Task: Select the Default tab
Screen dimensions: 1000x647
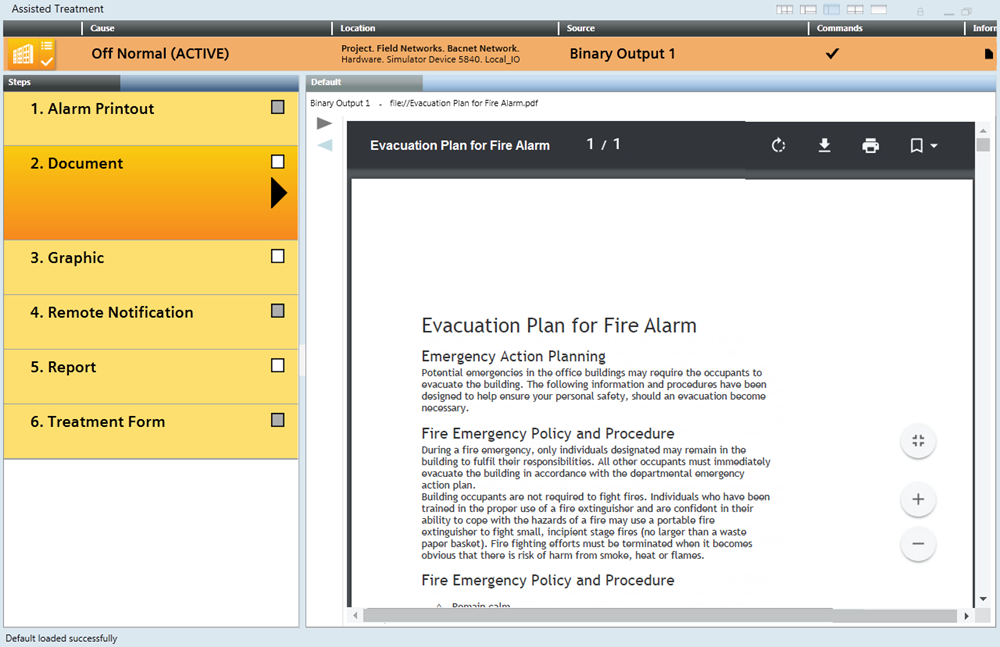Action: pos(364,83)
